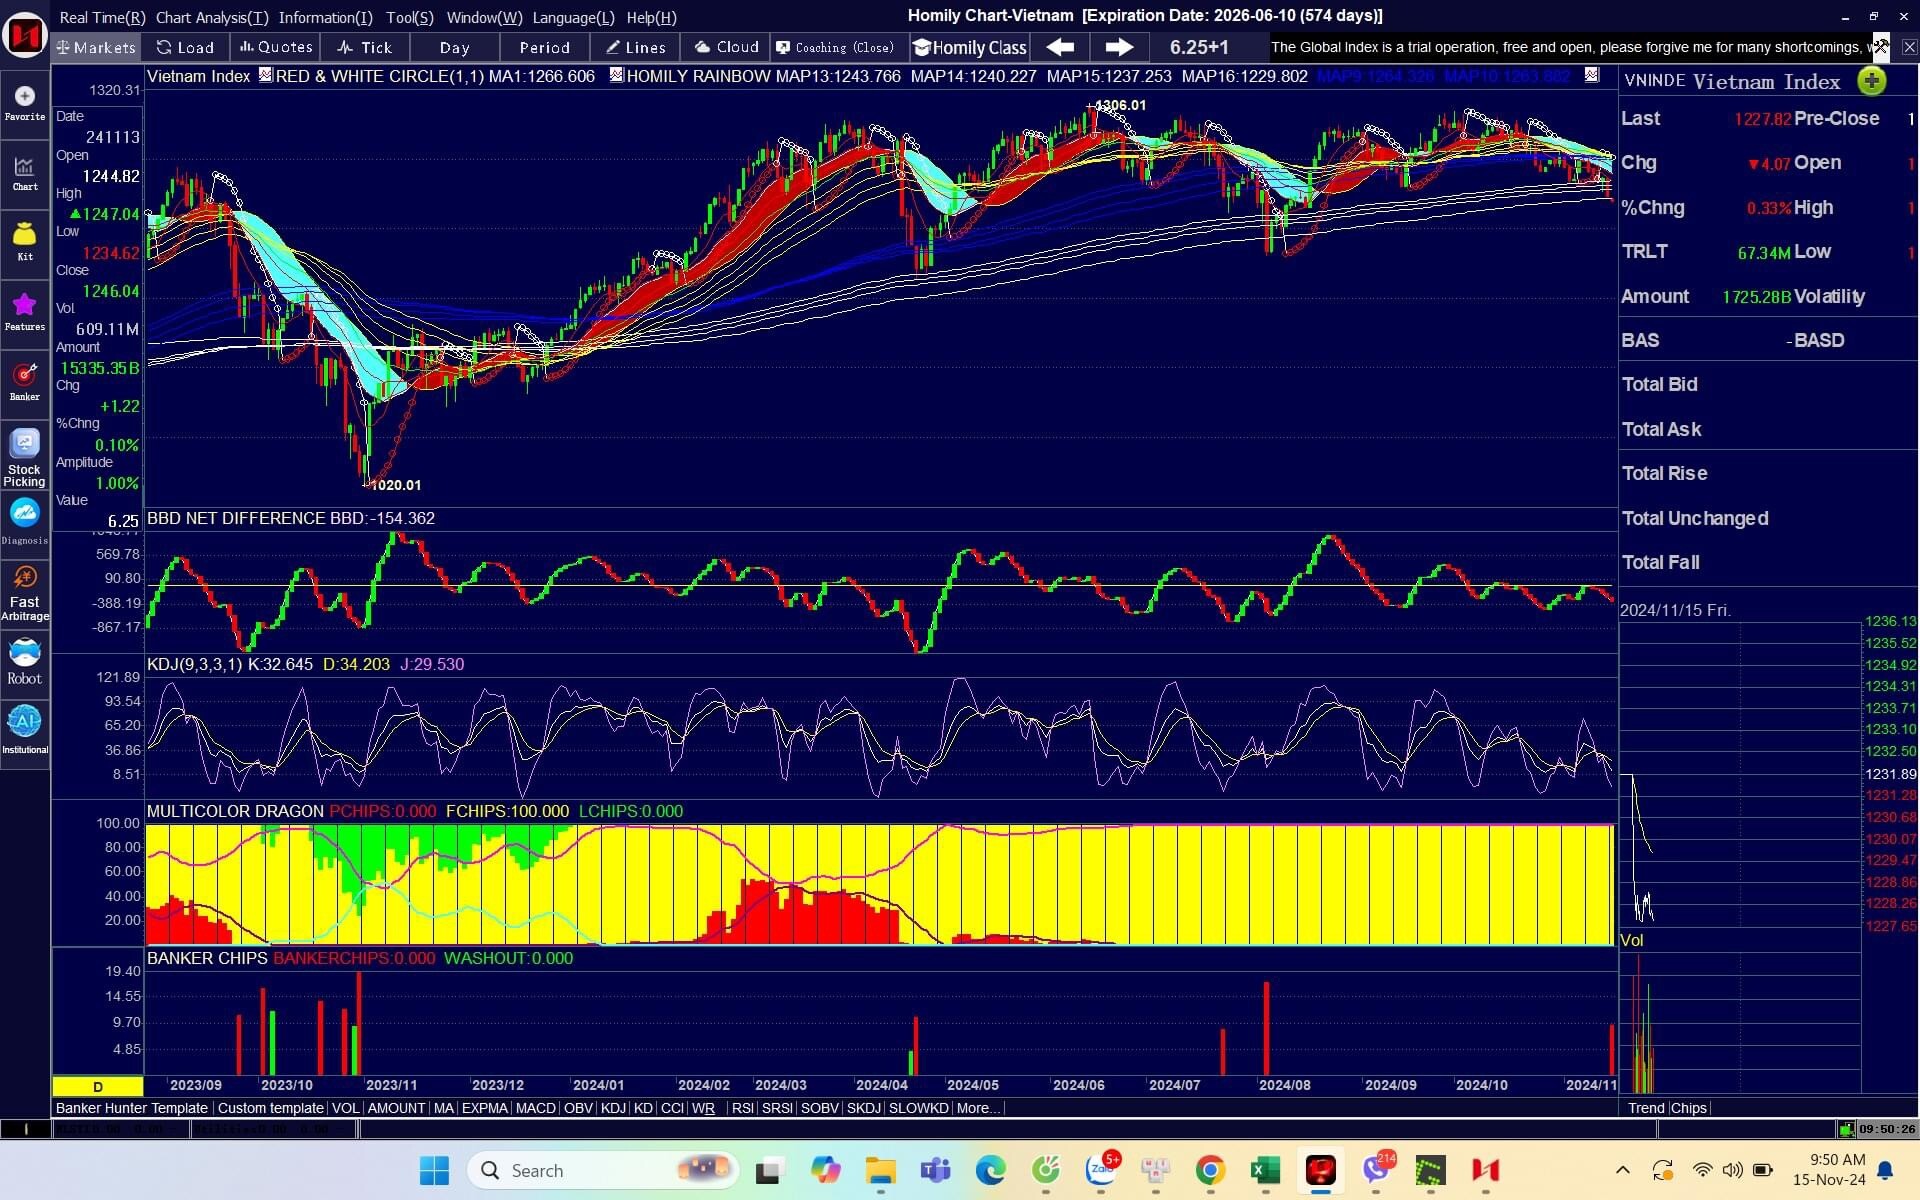This screenshot has height=1200, width=1920.
Task: Click the 6.25+1 toolbar button
Action: (x=1199, y=47)
